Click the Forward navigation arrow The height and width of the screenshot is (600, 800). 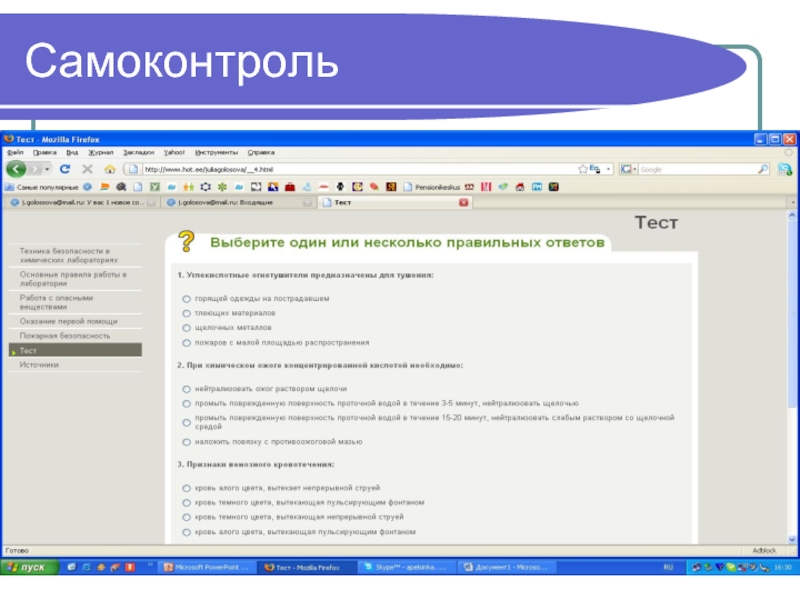(x=34, y=169)
